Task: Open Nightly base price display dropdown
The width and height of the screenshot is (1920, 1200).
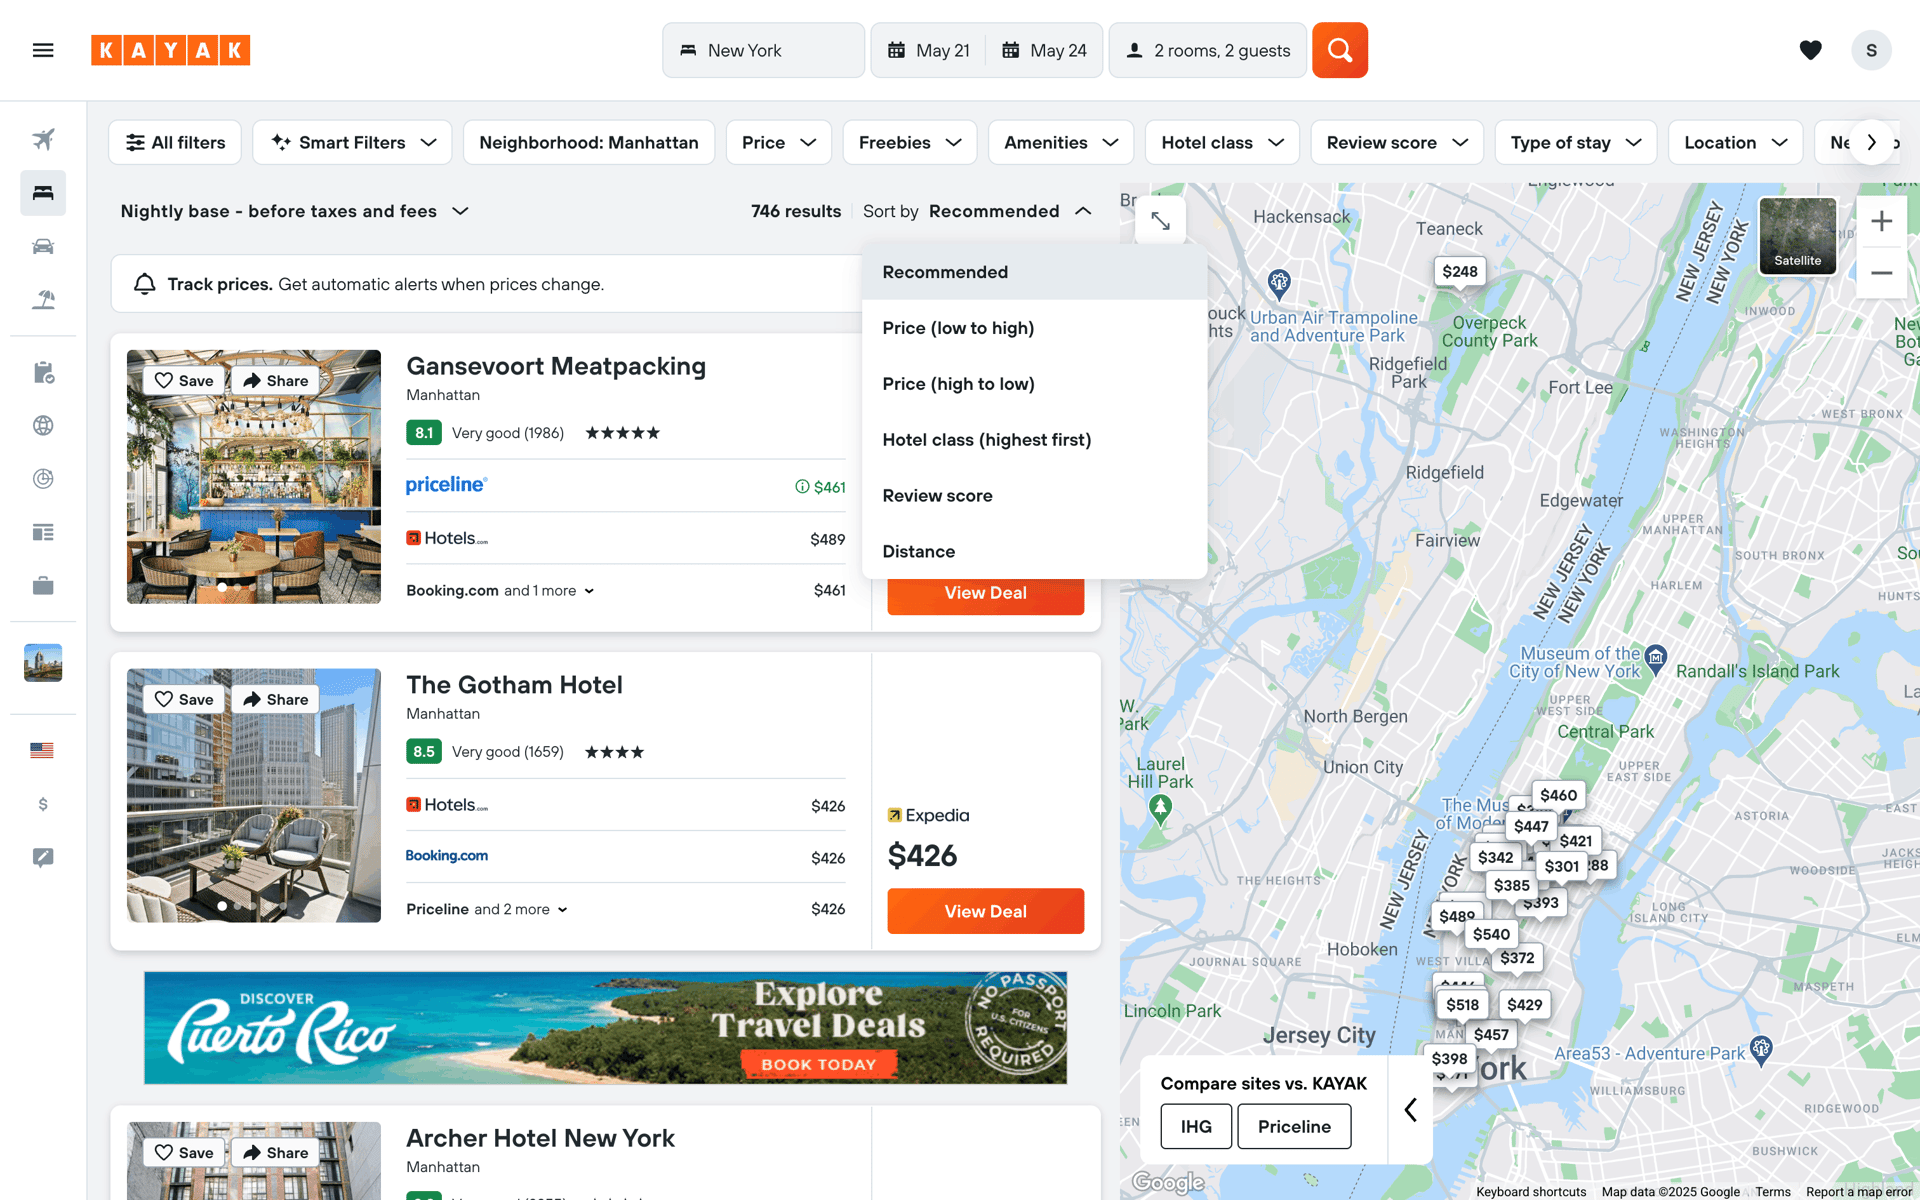Action: pos(295,211)
